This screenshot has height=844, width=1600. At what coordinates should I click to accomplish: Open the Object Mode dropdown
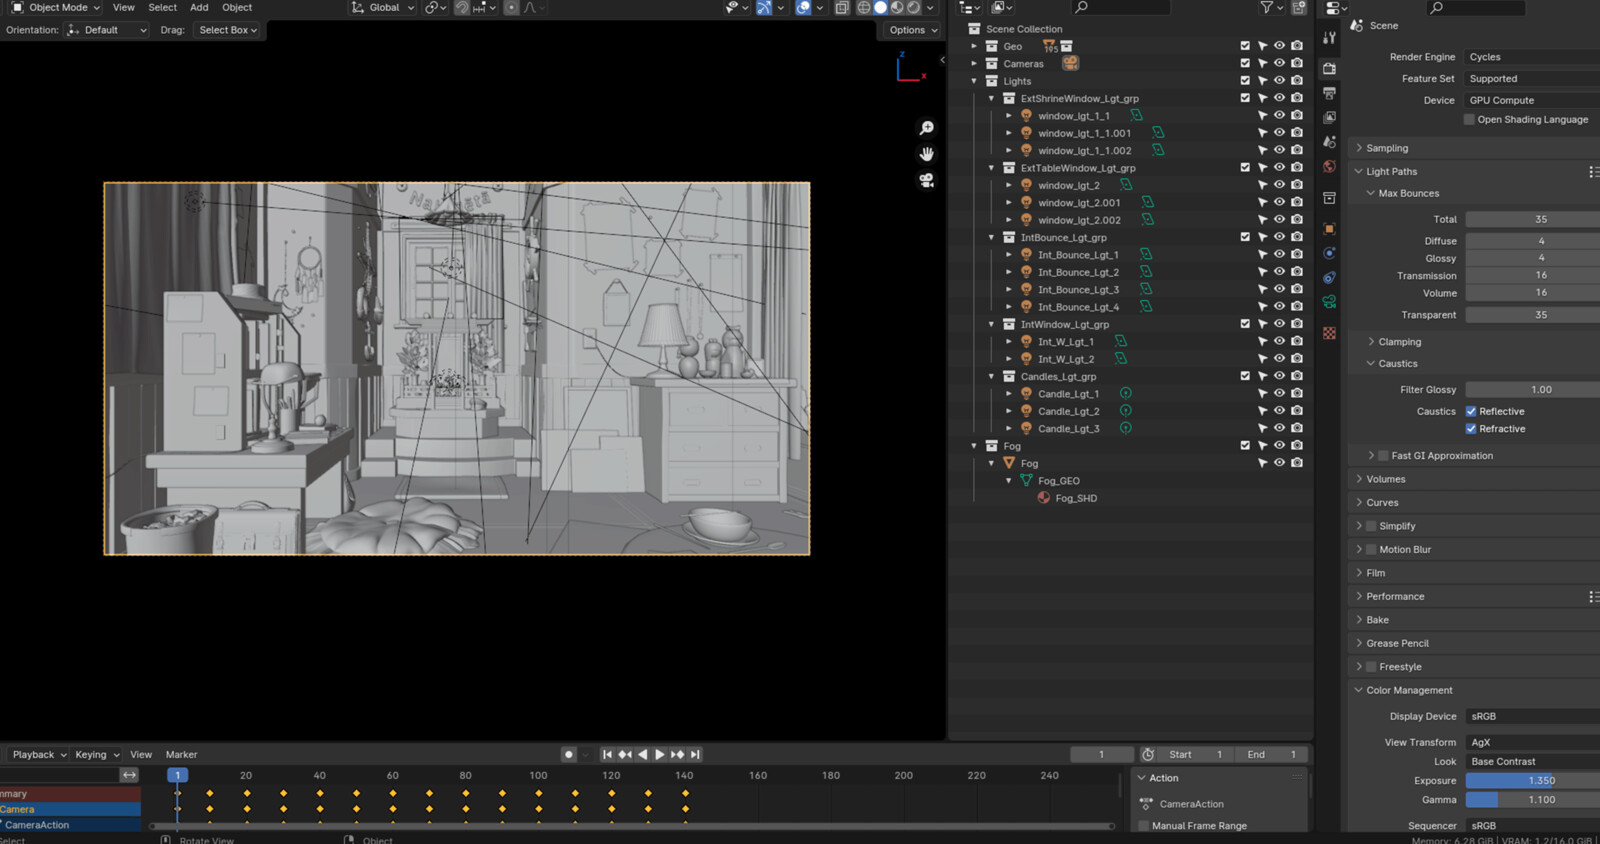tap(56, 7)
